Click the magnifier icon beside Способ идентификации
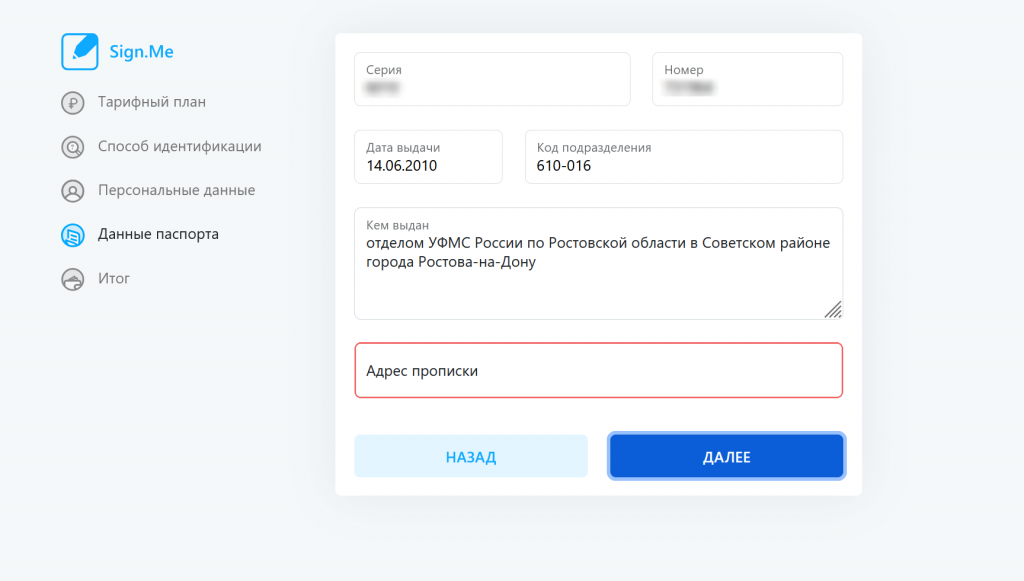The image size is (1024, 581). (72, 147)
